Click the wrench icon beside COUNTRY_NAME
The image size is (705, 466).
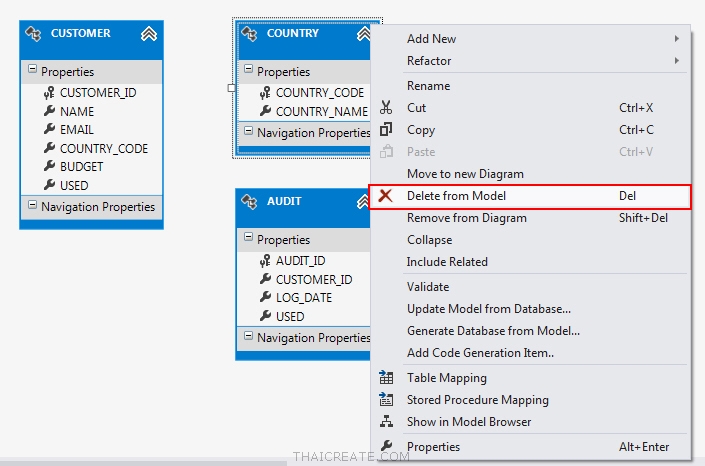(x=265, y=111)
